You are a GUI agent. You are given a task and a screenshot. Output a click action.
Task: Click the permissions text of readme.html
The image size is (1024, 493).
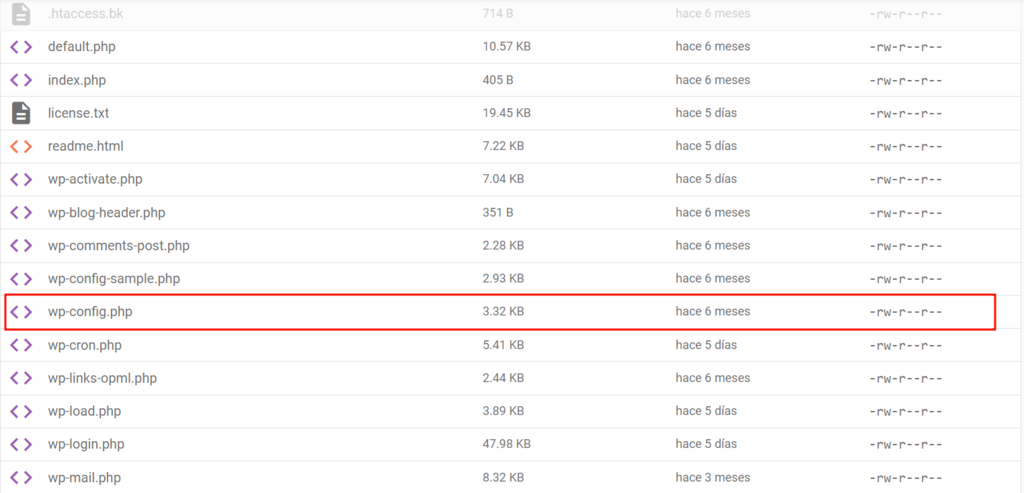[906, 146]
